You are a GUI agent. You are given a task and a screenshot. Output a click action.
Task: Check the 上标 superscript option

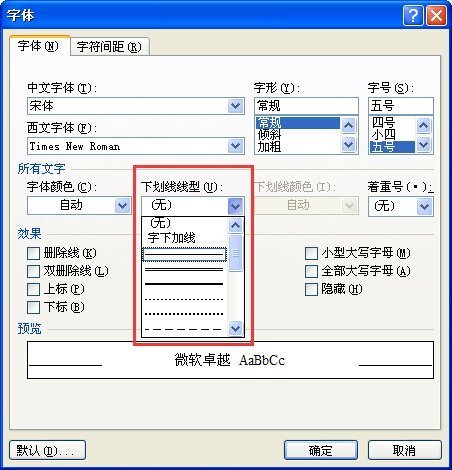33,289
